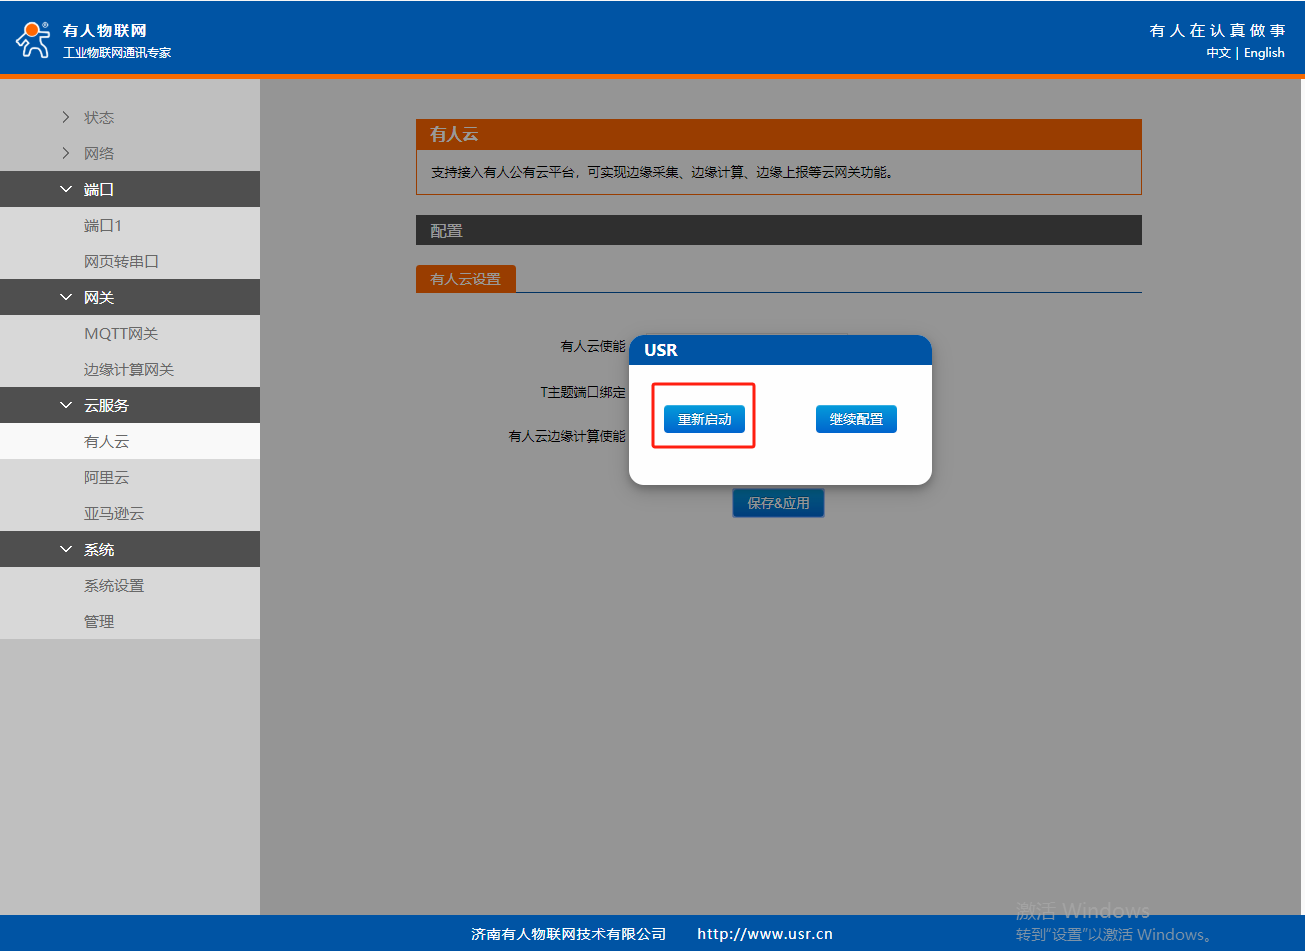Click the 有人云边缘计算使能 label
The height and width of the screenshot is (951, 1305).
click(567, 436)
